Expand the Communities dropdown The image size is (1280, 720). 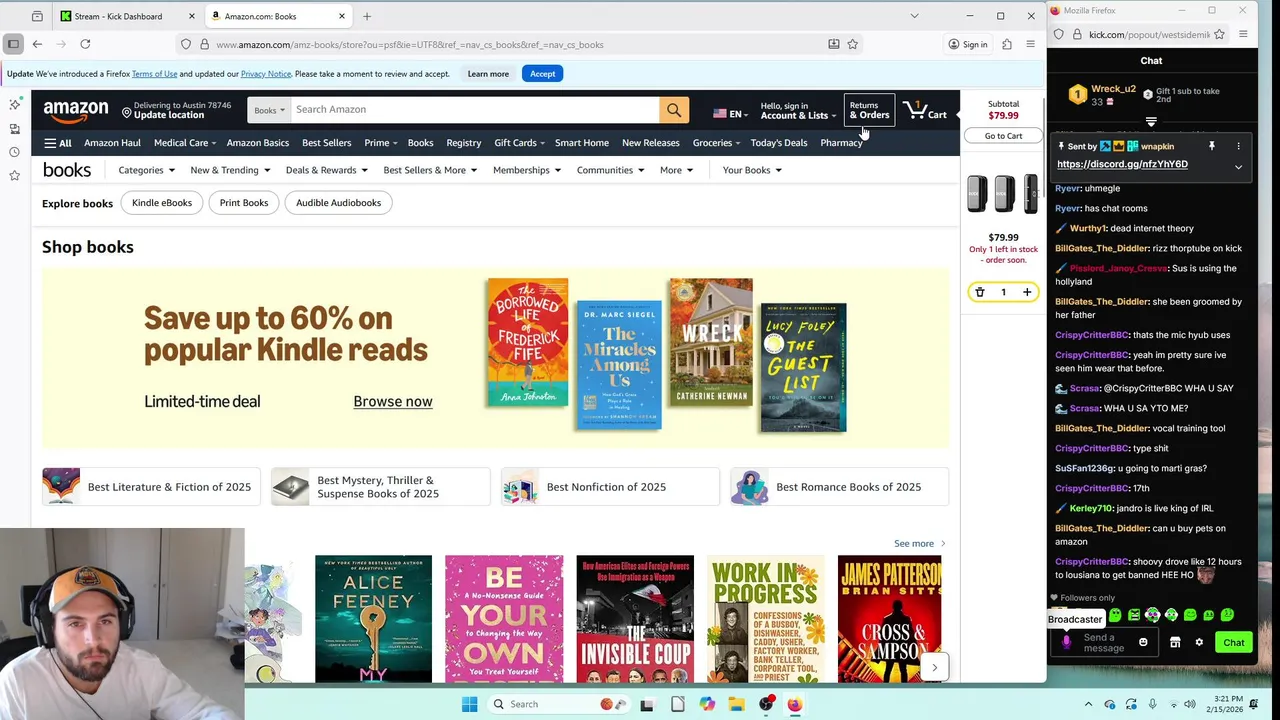610,170
